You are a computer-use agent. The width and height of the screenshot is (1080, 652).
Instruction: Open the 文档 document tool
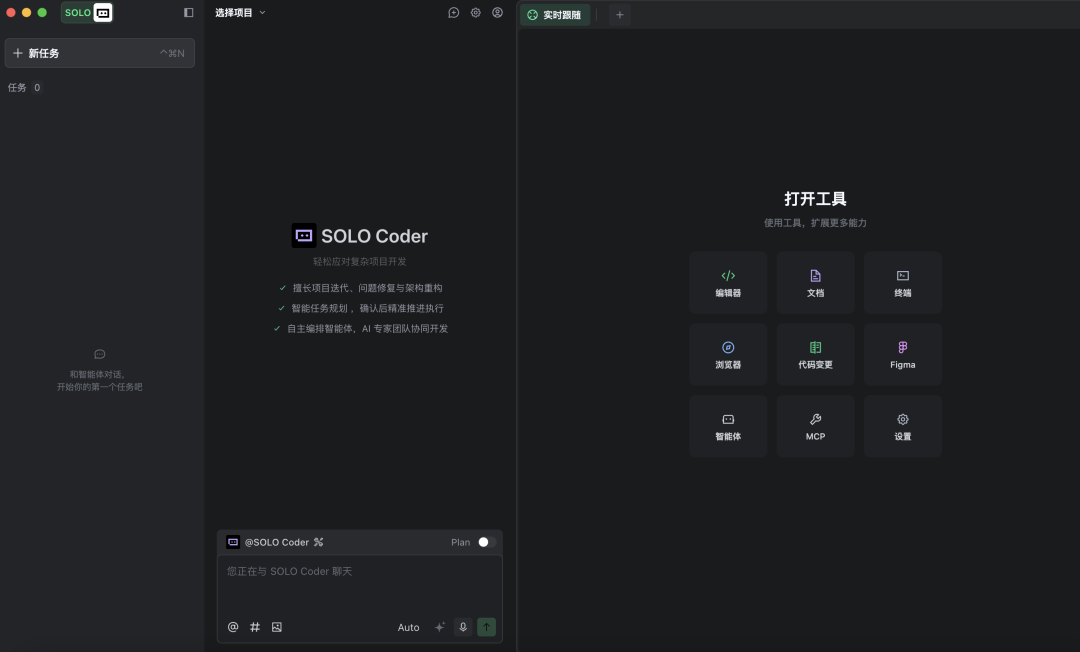pyautogui.click(x=816, y=283)
